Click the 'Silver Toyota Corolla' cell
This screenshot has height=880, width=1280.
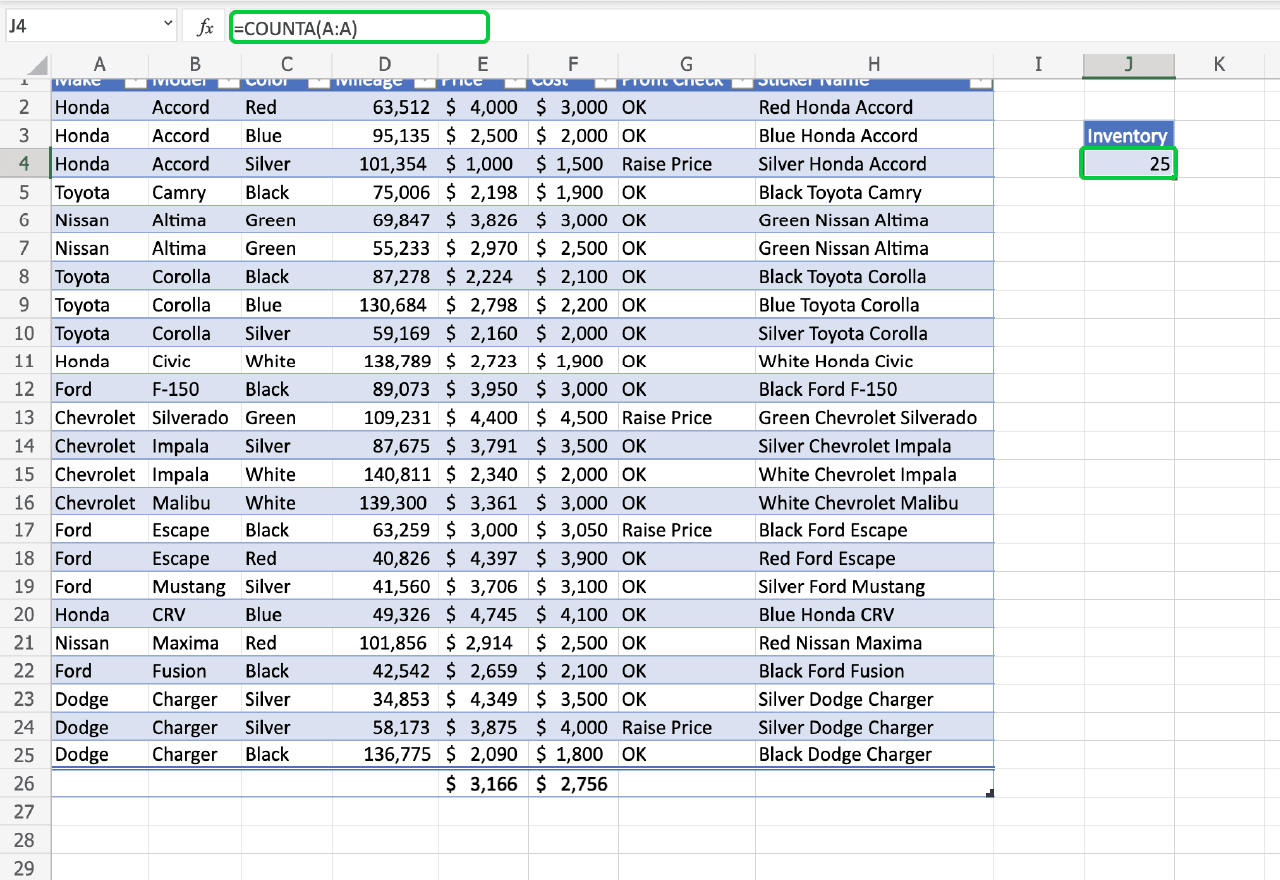tap(874, 333)
